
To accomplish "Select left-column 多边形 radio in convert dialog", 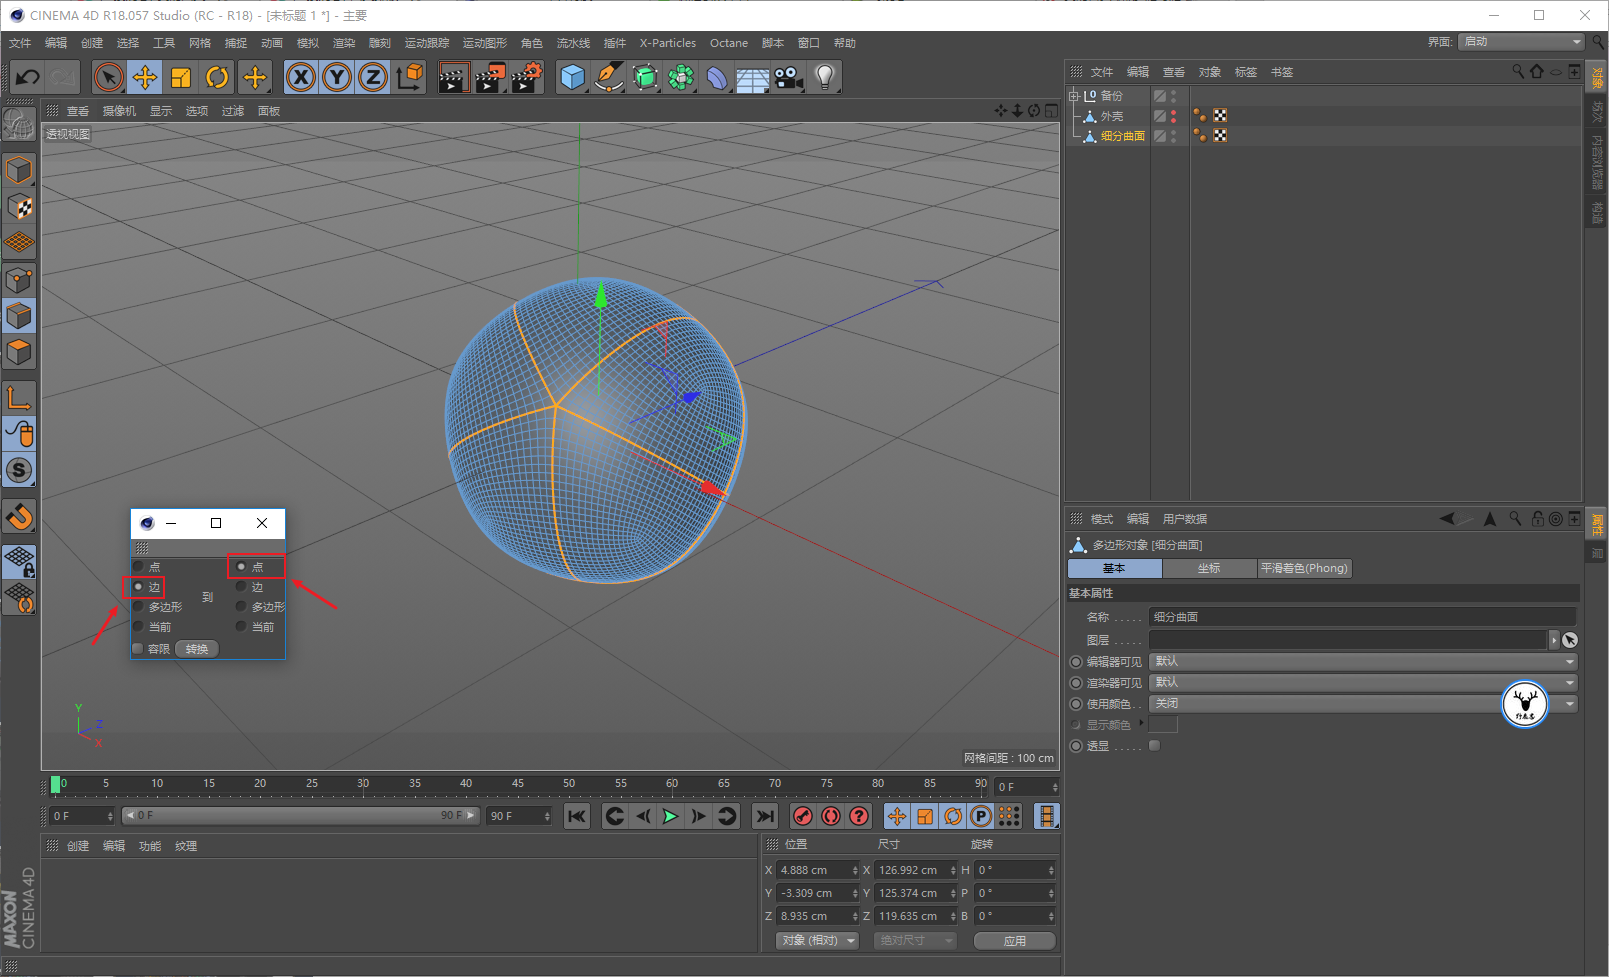I will [x=138, y=607].
